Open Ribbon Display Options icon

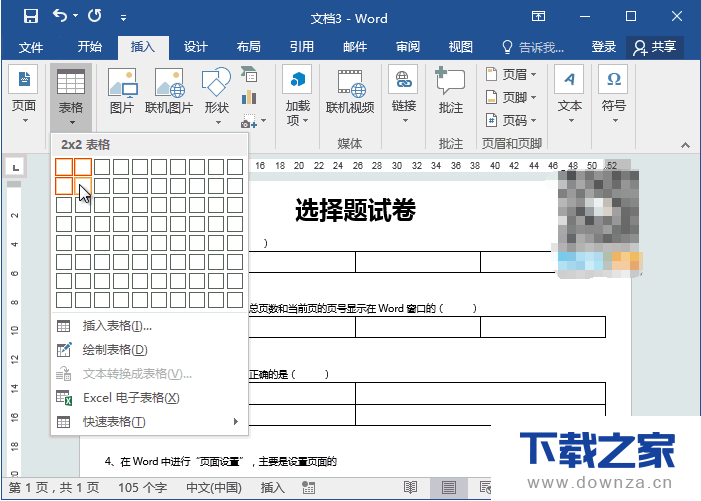(x=538, y=17)
